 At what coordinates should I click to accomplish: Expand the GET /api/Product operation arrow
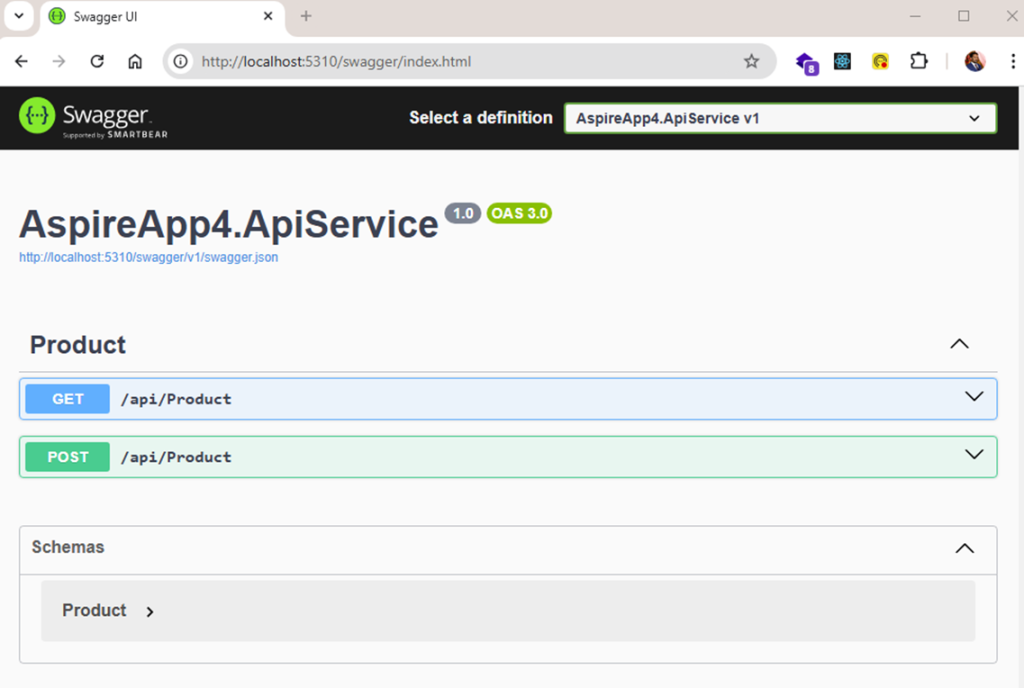[x=974, y=397]
